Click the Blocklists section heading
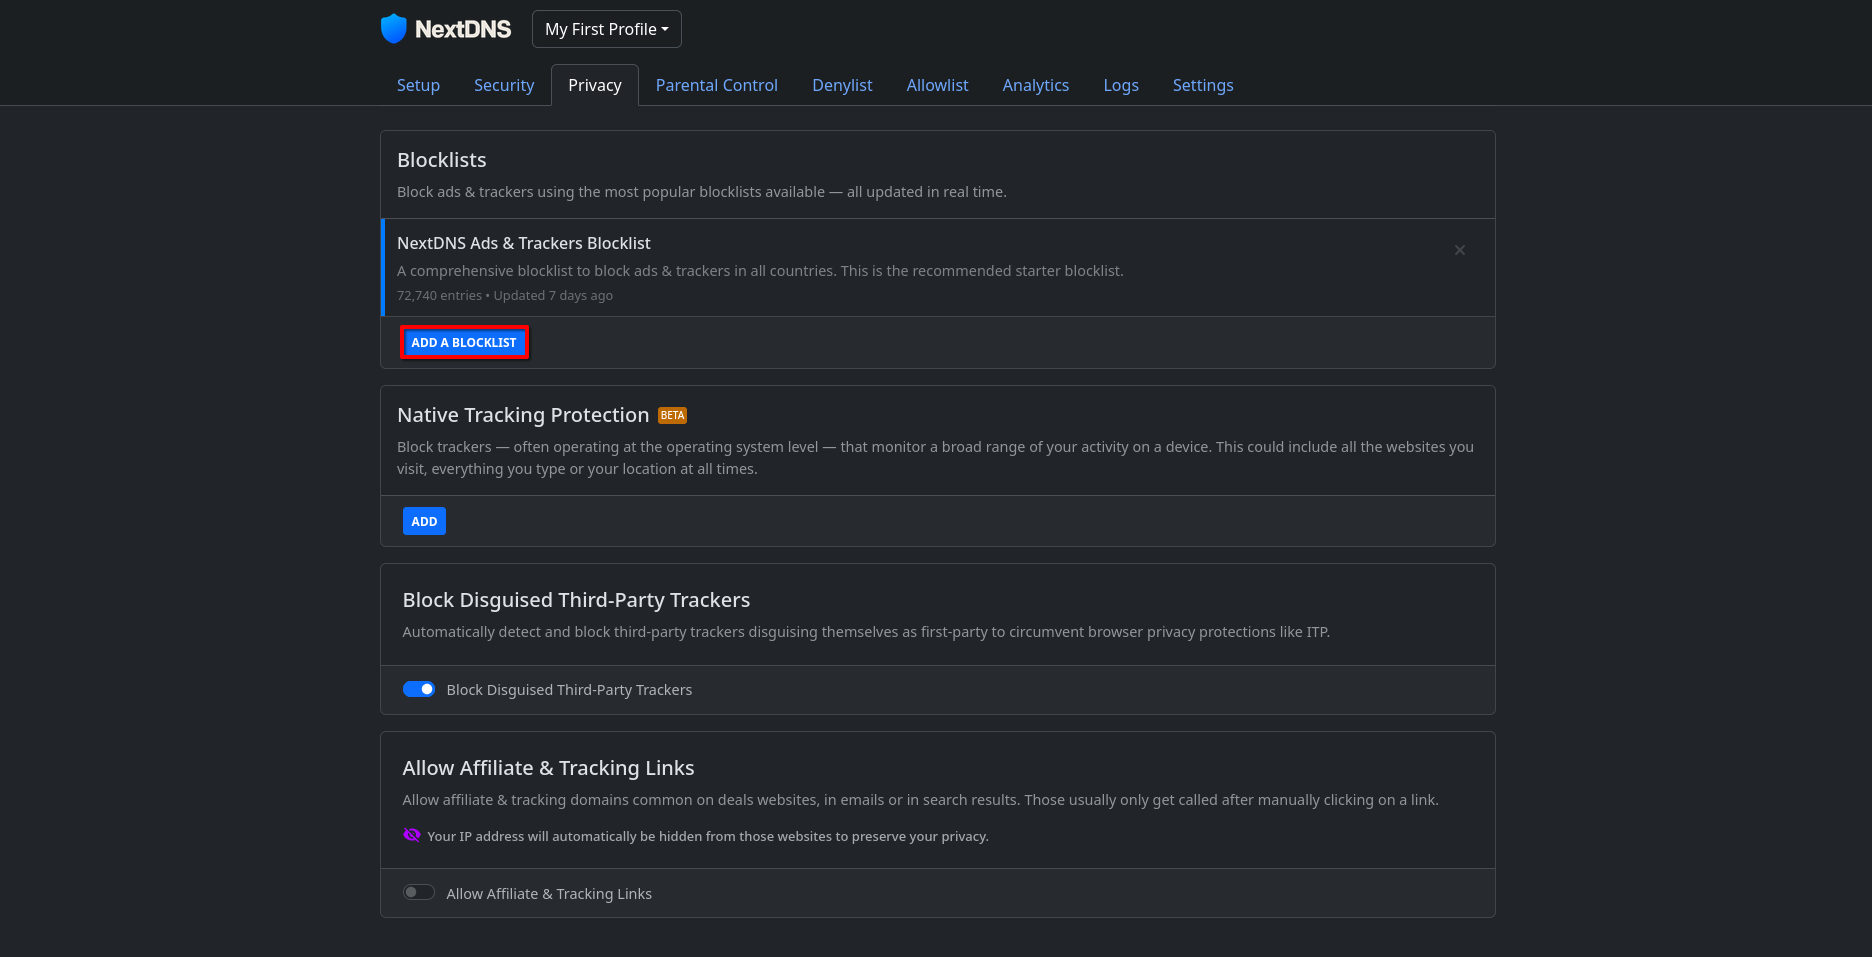This screenshot has height=957, width=1872. pyautogui.click(x=442, y=160)
